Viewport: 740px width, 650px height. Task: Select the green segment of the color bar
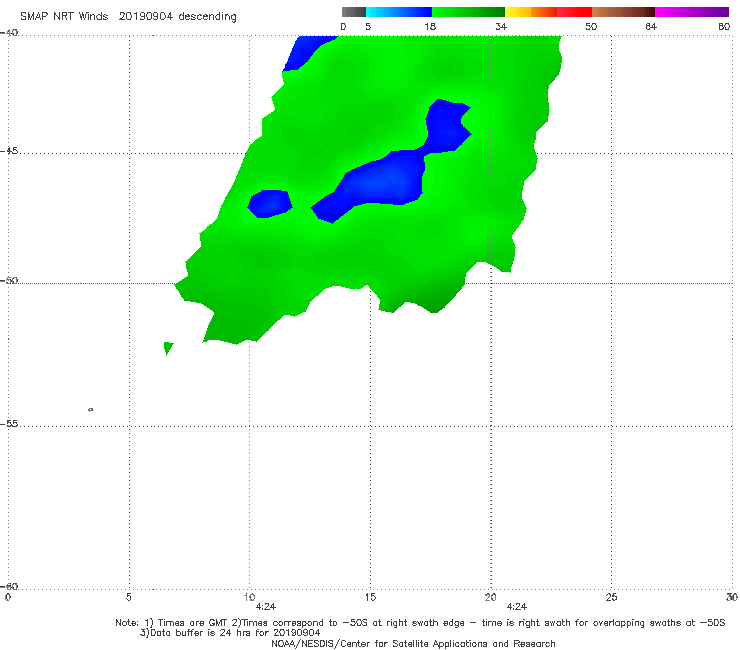[468, 12]
